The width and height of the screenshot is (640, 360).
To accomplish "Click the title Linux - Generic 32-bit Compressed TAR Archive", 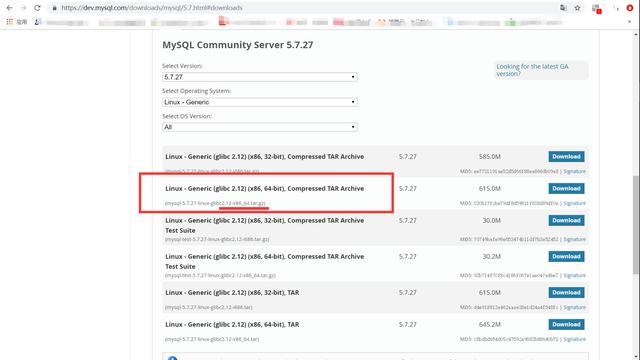I will tap(264, 157).
